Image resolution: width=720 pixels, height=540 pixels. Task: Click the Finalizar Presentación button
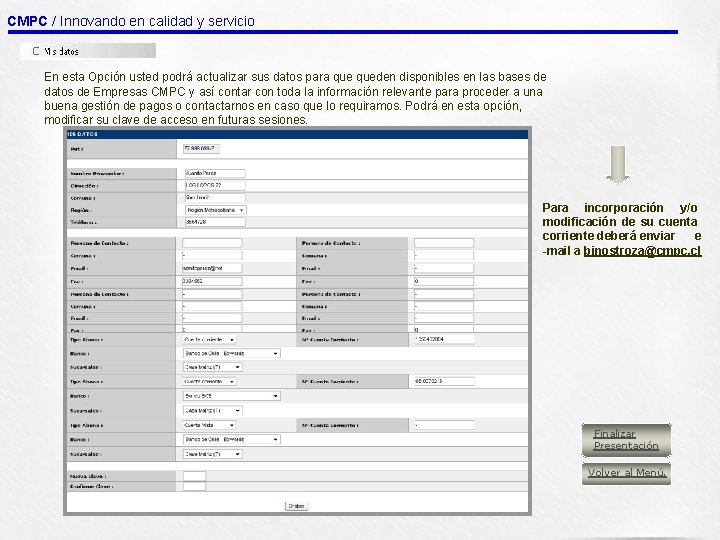(626, 440)
